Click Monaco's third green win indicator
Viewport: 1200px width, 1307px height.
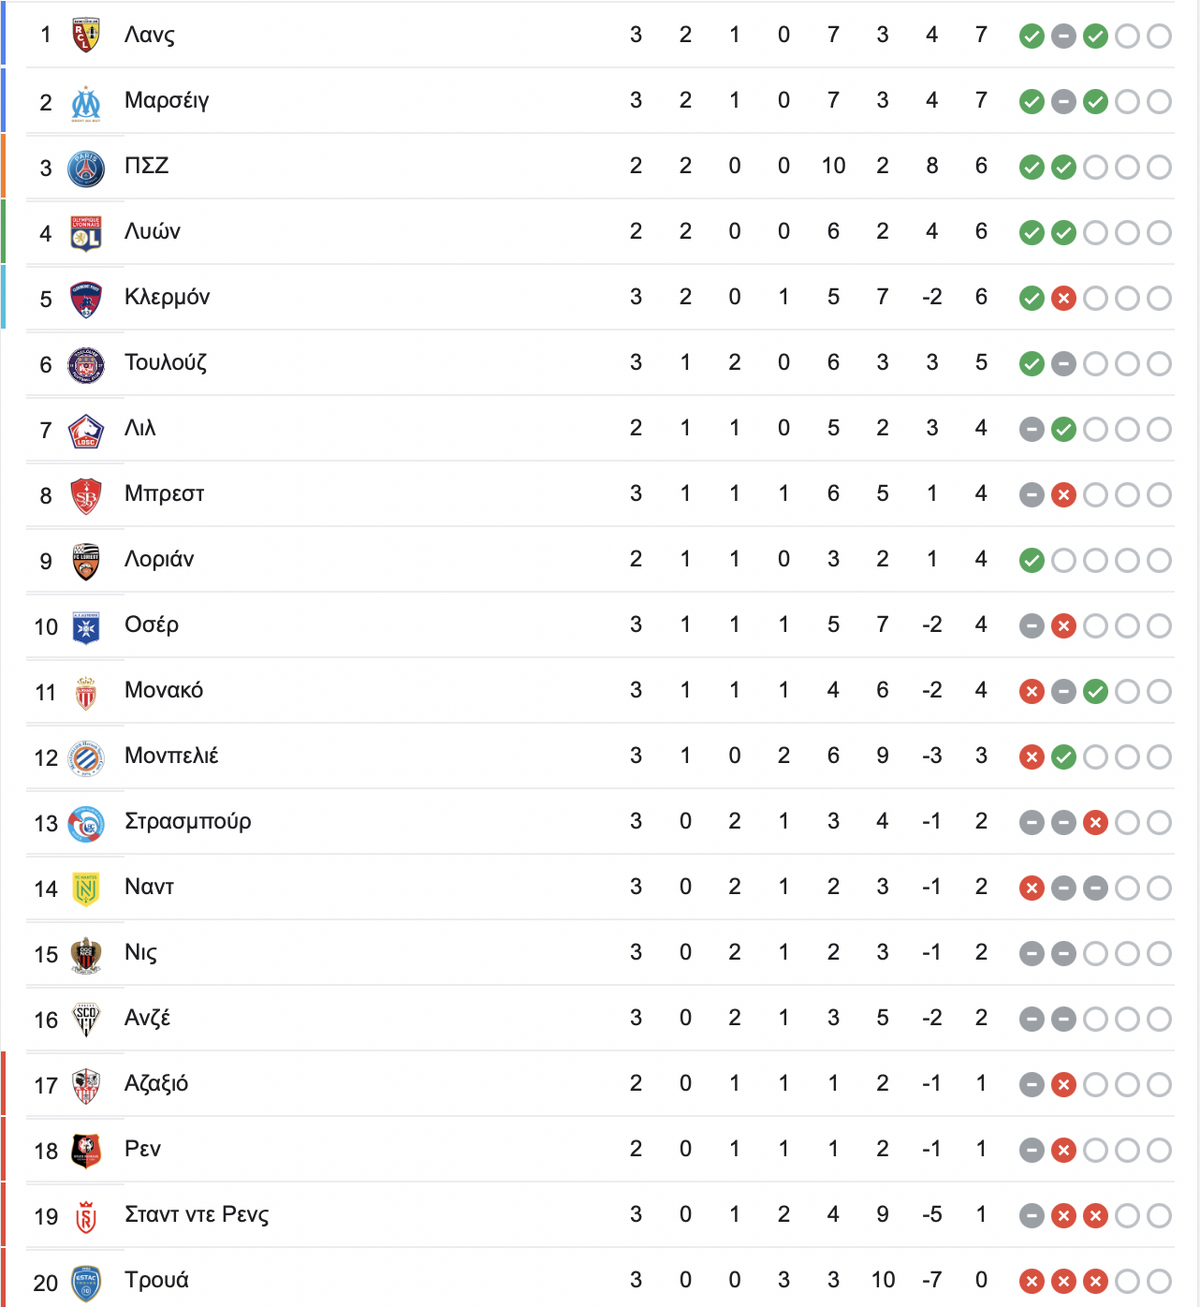1096,692
